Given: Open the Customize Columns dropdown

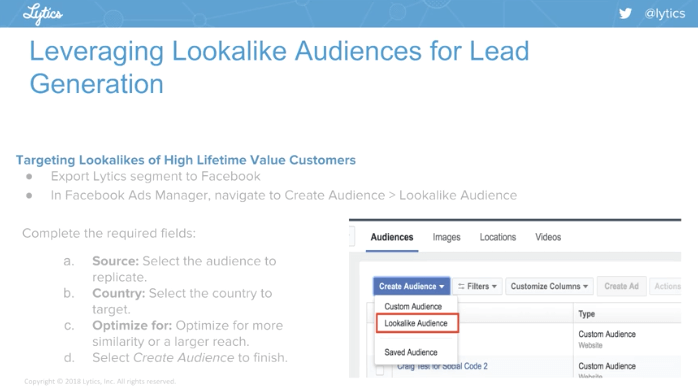Looking at the screenshot, I should (549, 286).
